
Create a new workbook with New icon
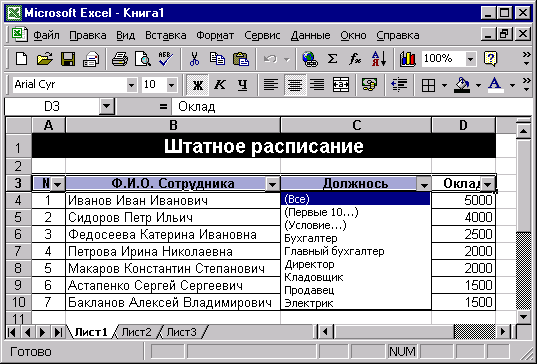pos(22,59)
